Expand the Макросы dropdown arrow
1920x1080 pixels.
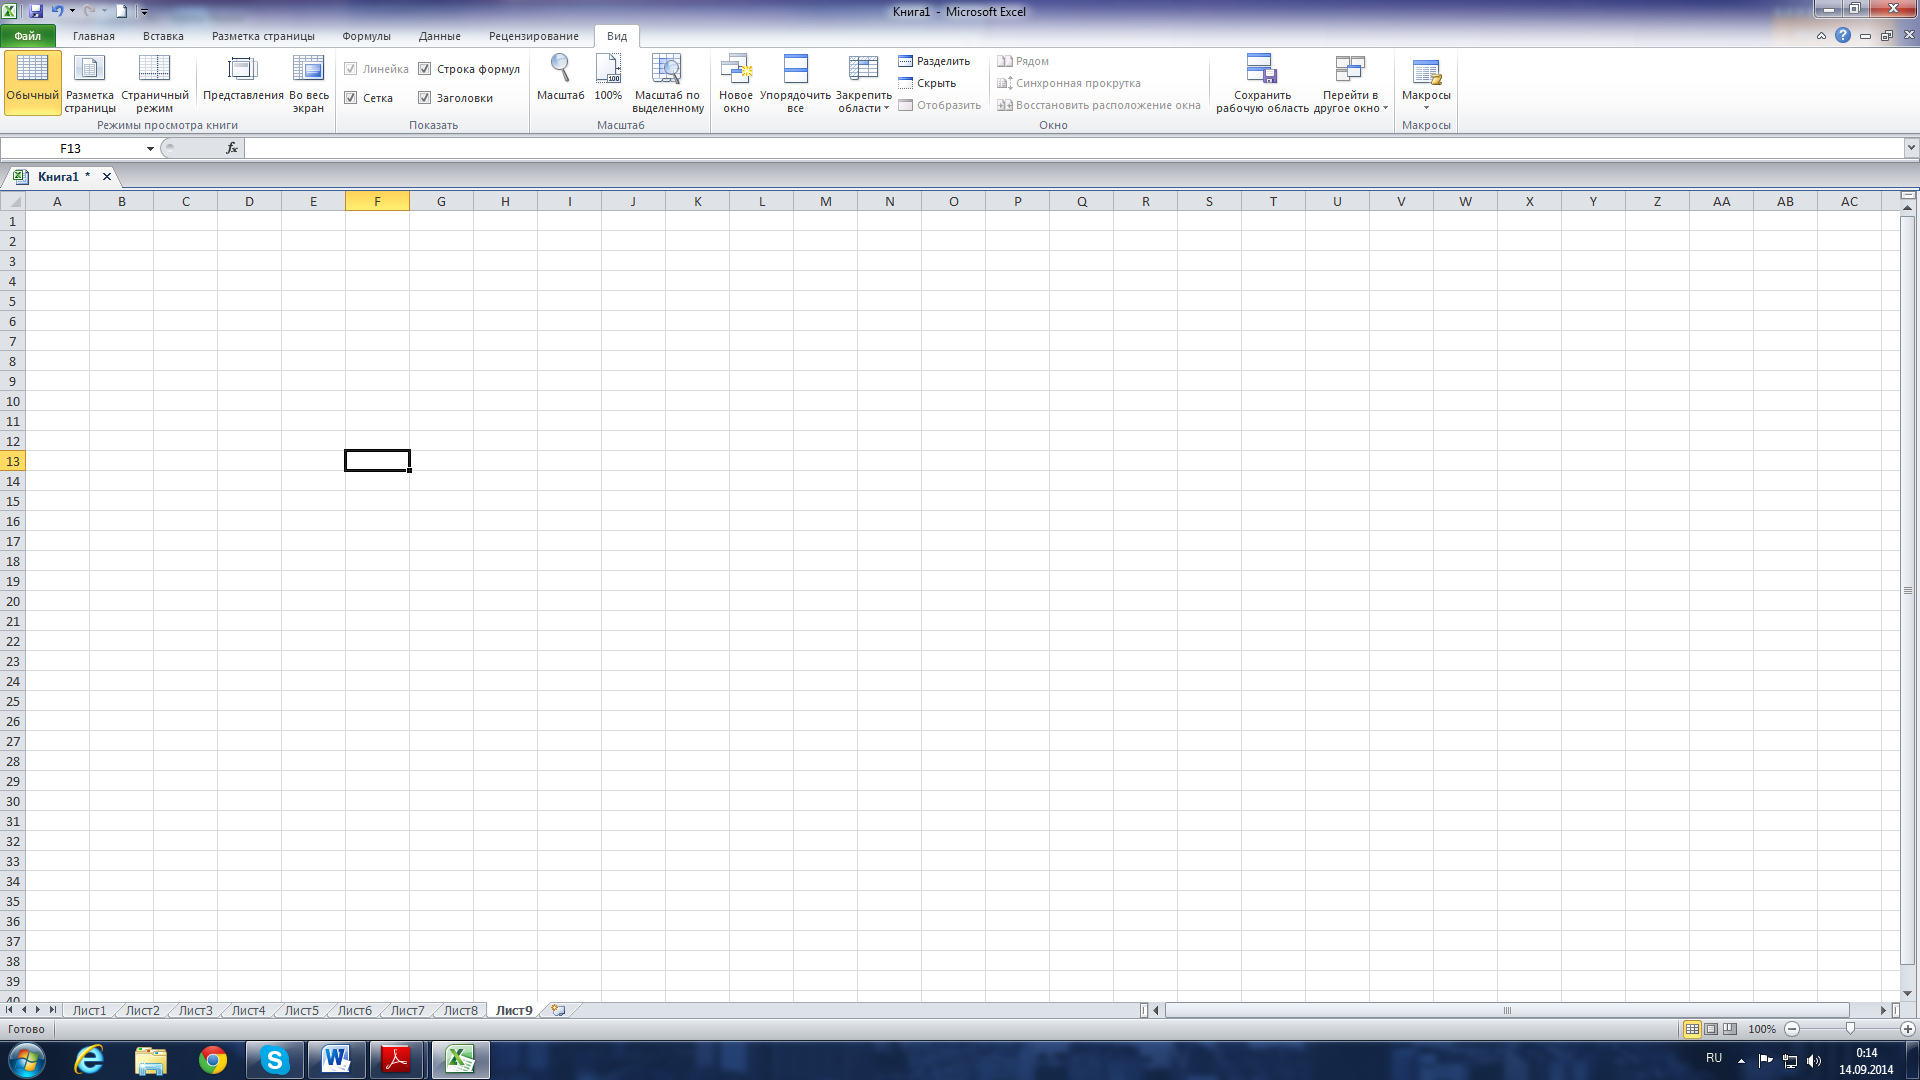coord(1426,108)
